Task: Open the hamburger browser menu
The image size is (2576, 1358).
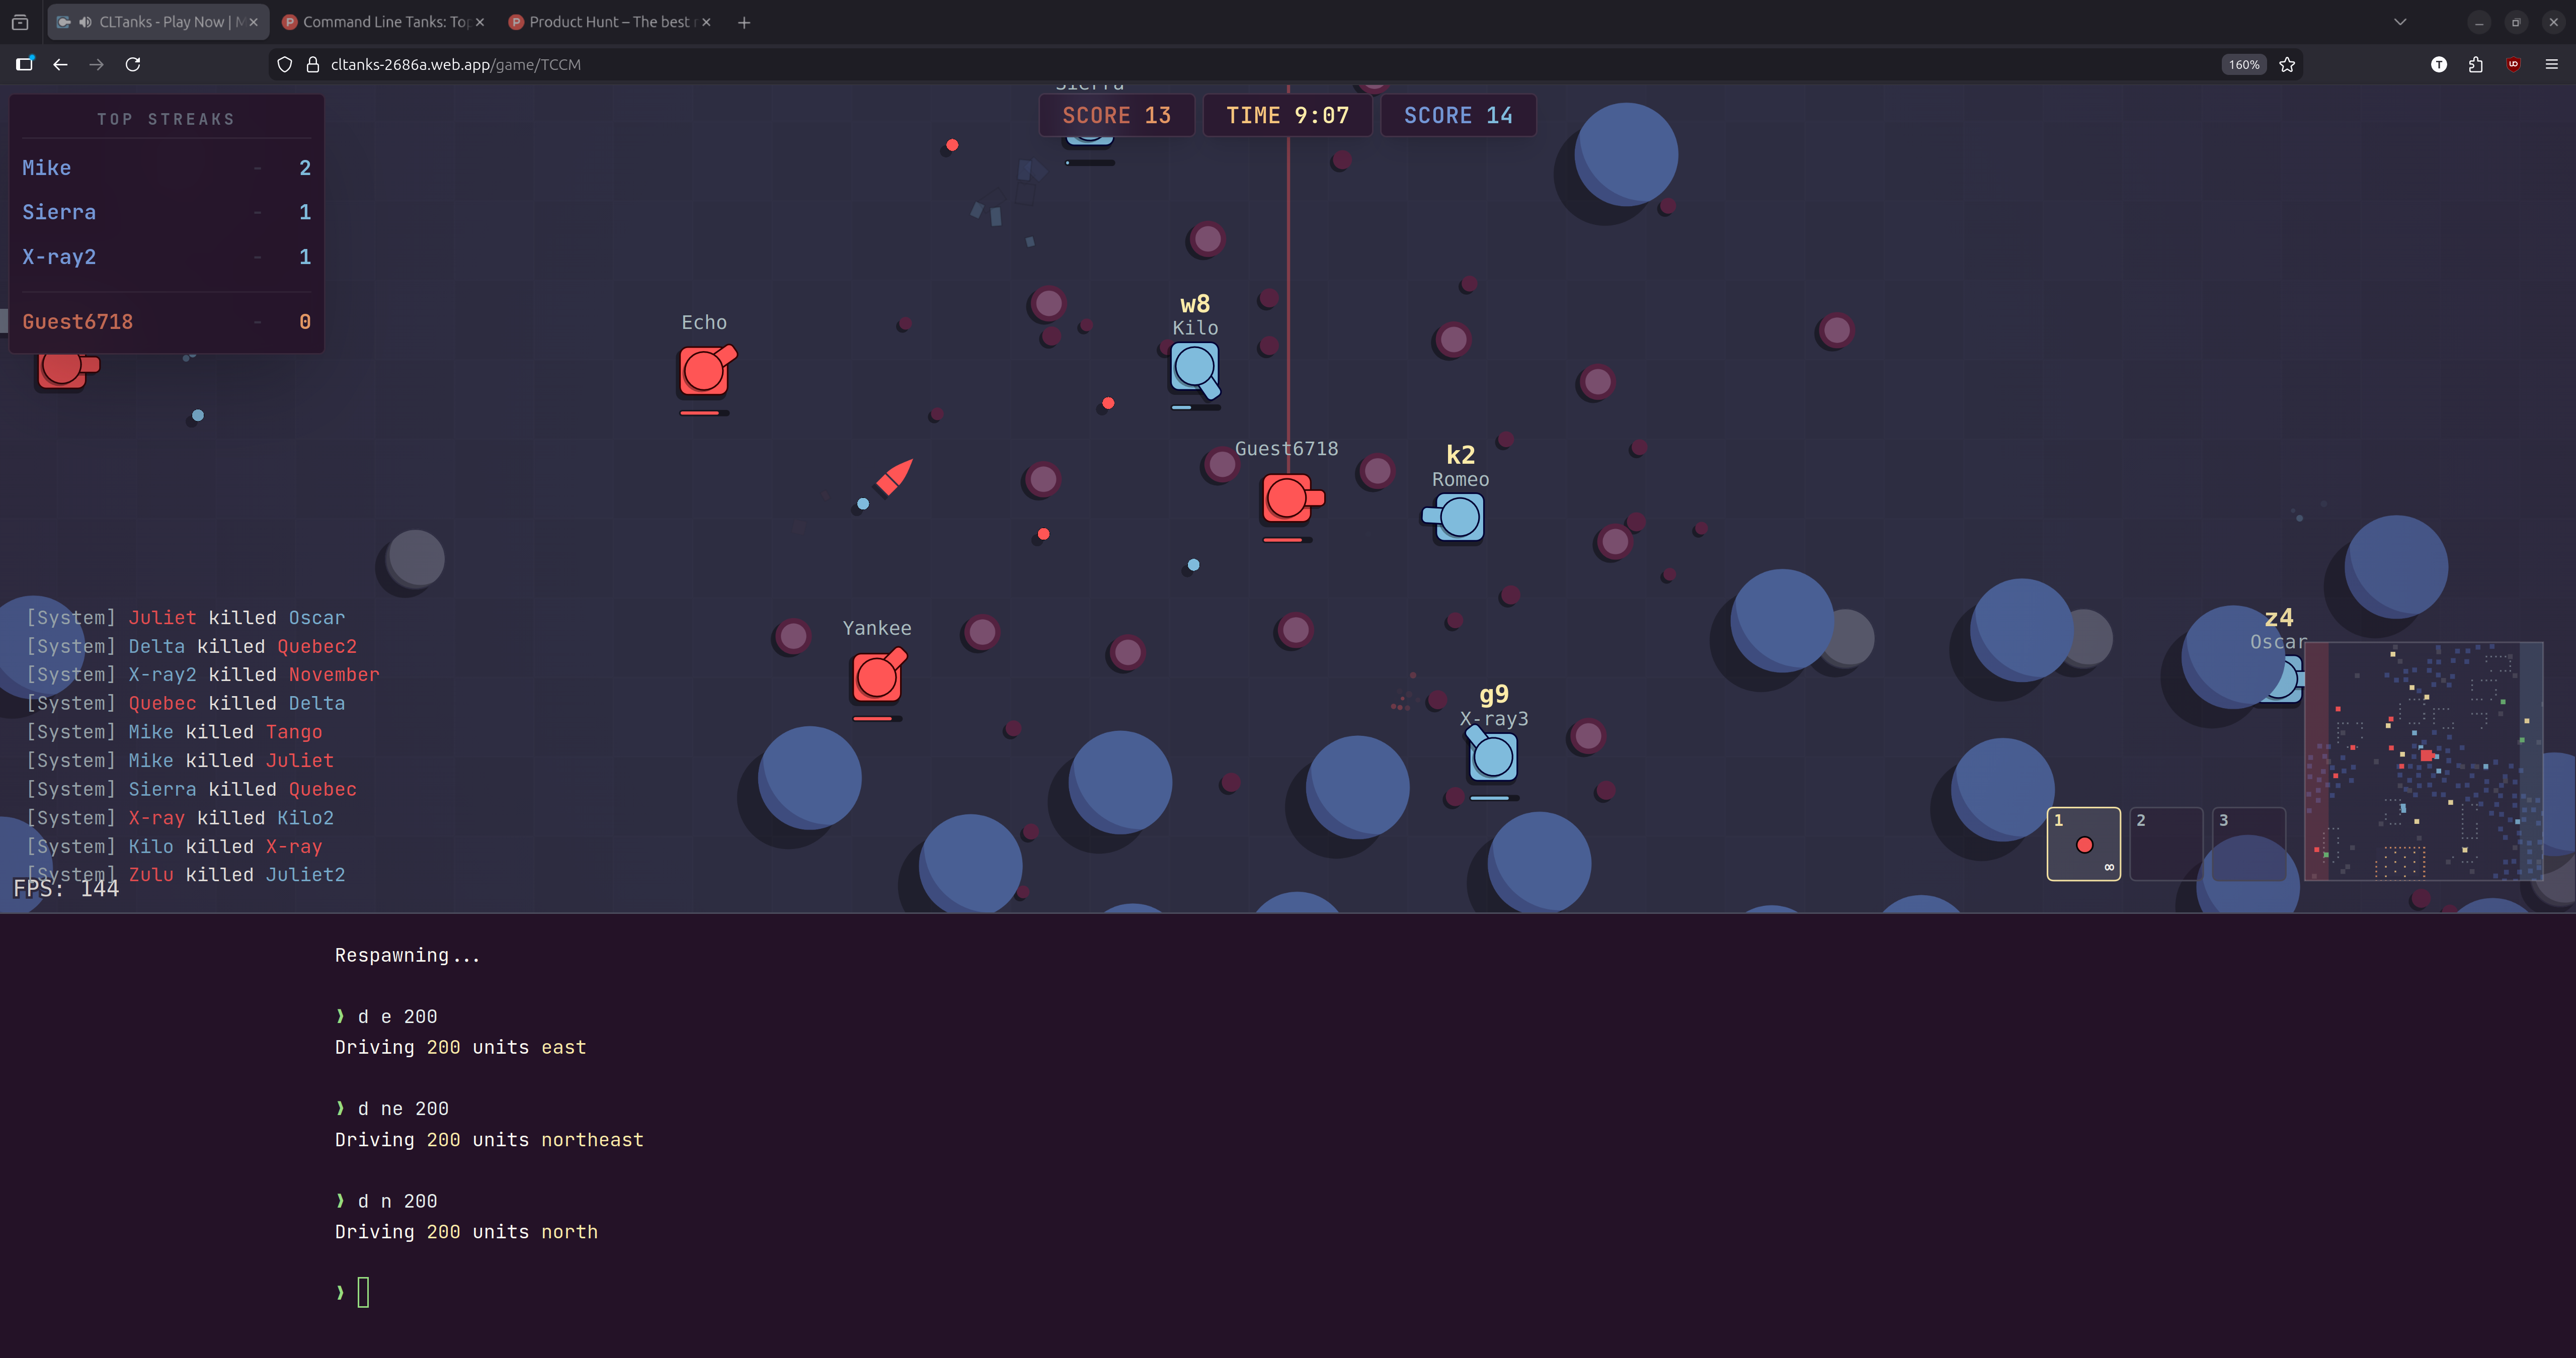Action: click(2551, 64)
